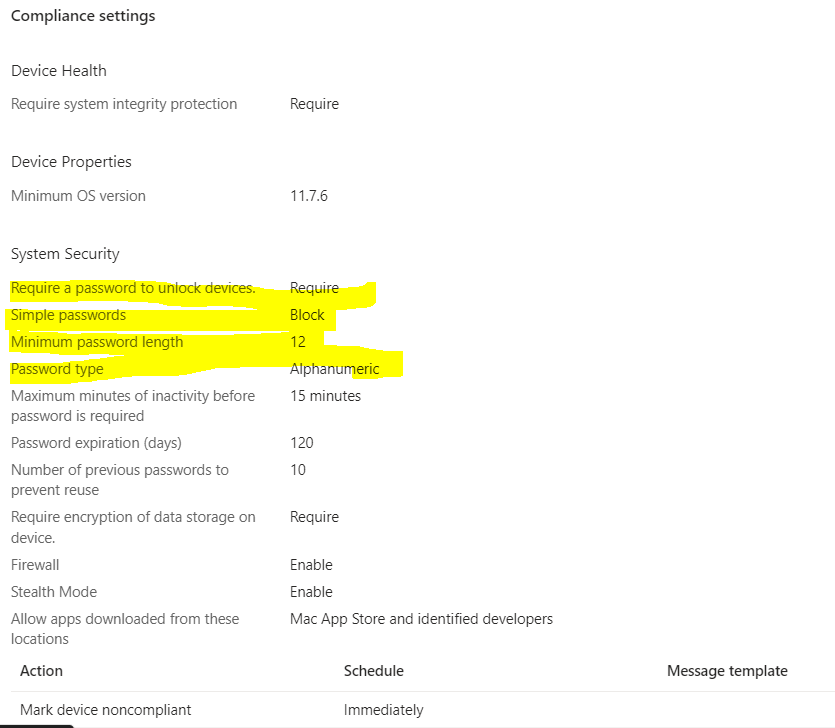Open the Require system integrity protection dropdown

pos(314,103)
